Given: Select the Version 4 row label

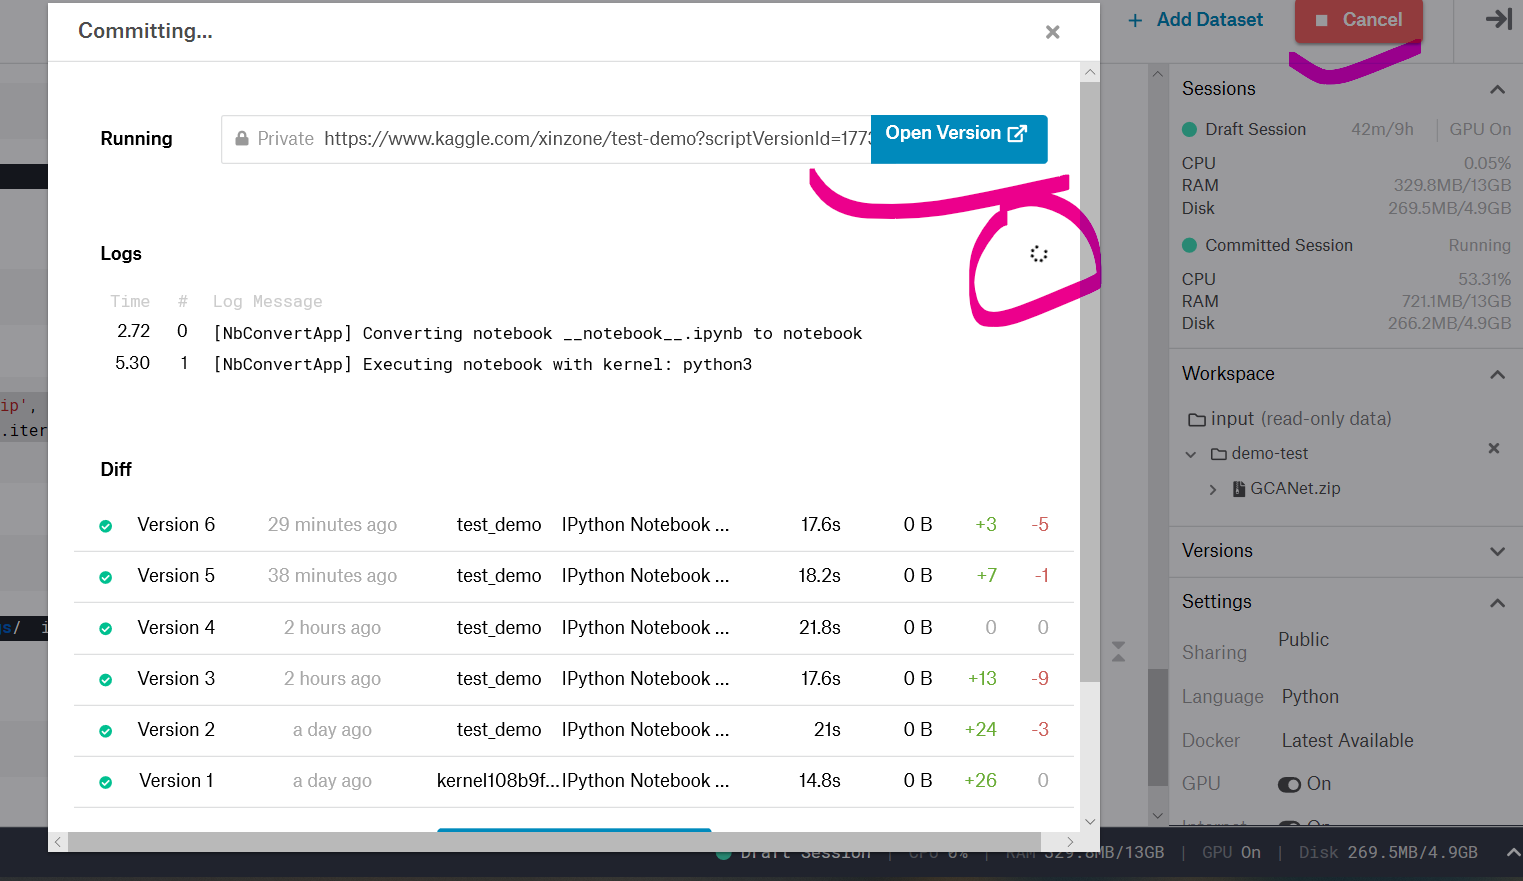Looking at the screenshot, I should pos(176,628).
